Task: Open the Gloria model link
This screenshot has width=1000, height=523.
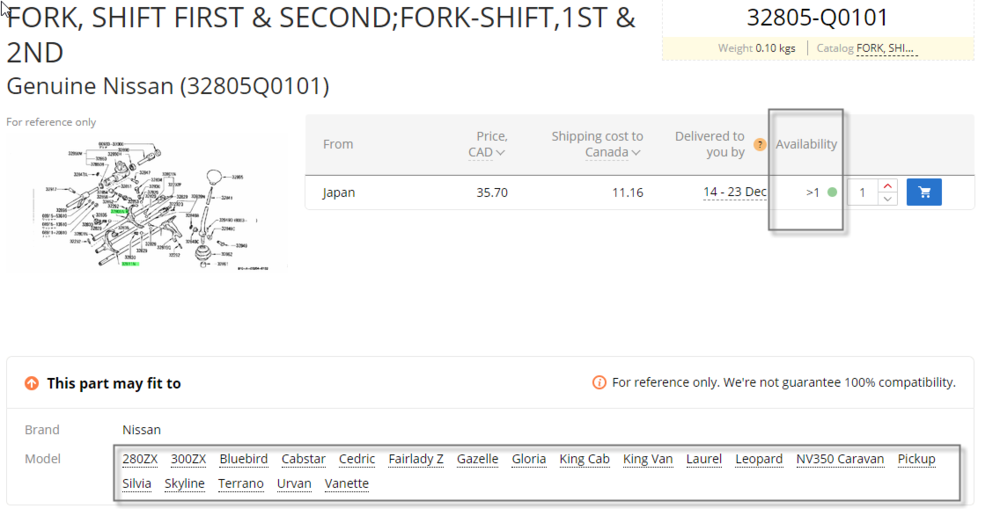Action: [529, 459]
